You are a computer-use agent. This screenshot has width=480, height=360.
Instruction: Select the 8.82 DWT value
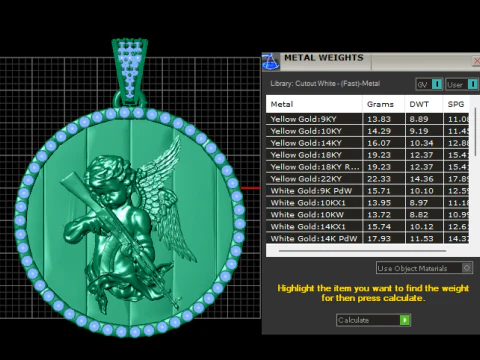pyautogui.click(x=419, y=215)
